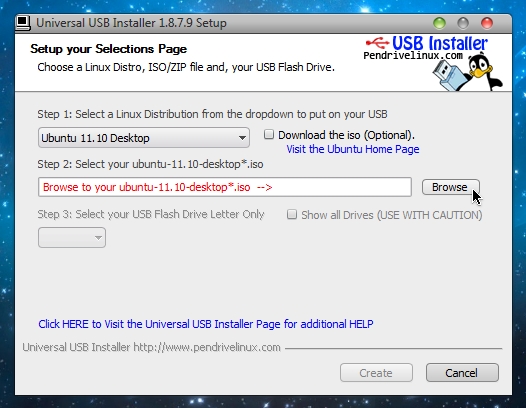
Task: Click the Browse button
Action: pos(451,187)
